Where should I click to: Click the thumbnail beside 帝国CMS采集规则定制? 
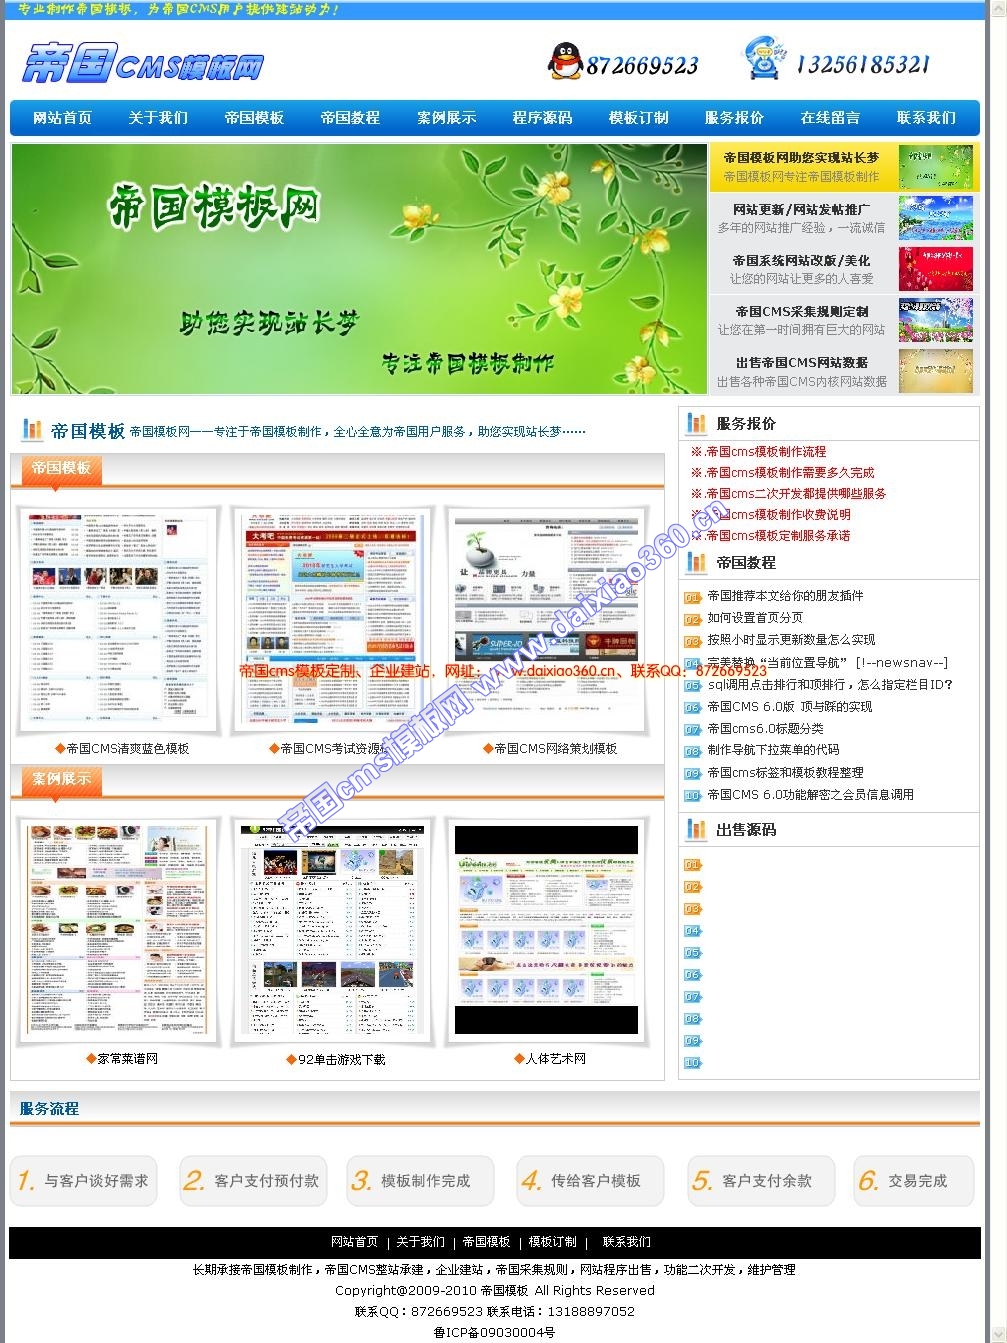[x=935, y=320]
